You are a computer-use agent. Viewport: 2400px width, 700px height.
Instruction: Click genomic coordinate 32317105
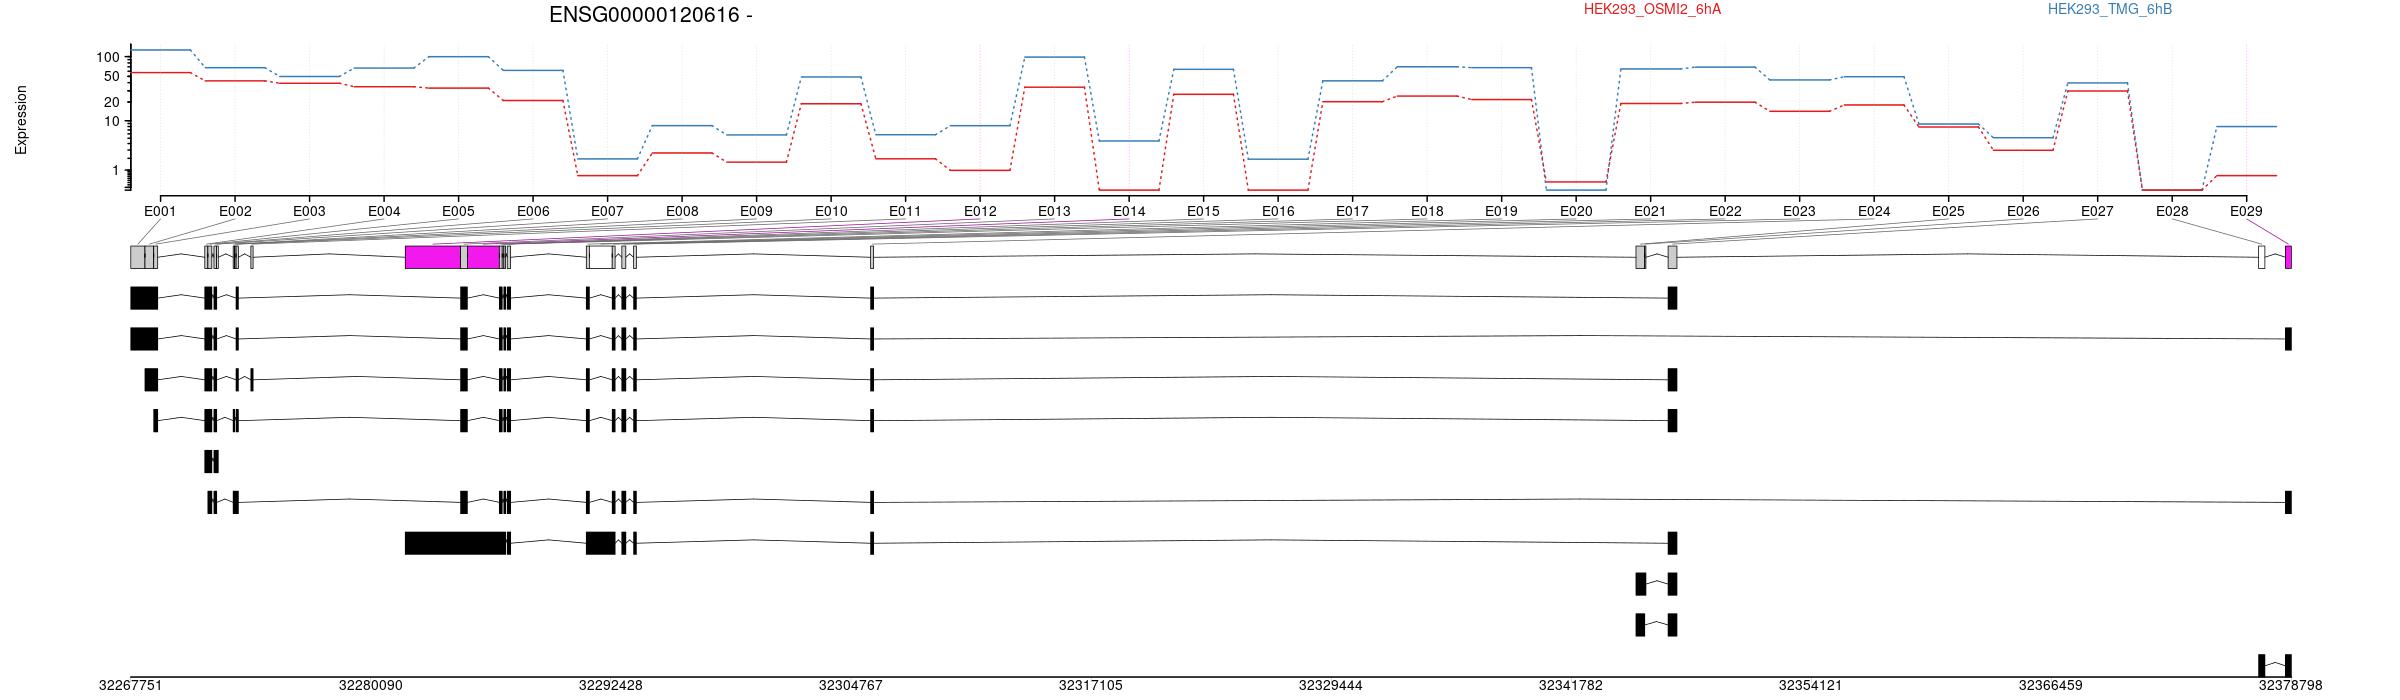[1090, 686]
